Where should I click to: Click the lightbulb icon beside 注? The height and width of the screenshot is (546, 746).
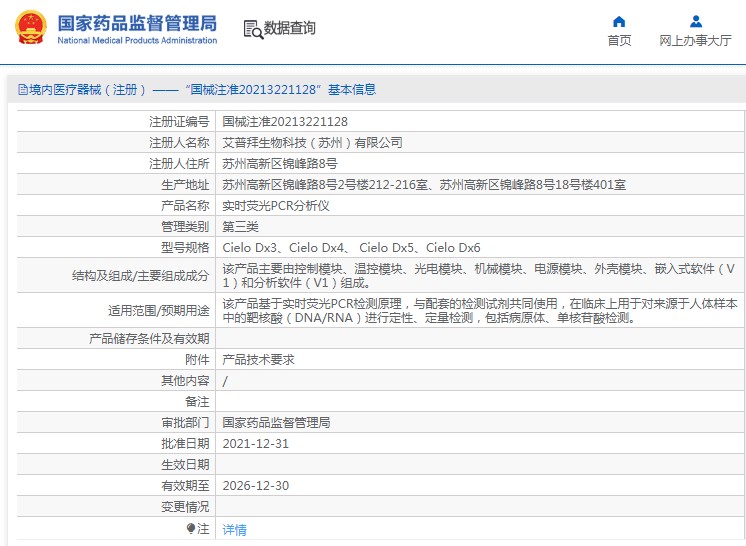(190, 528)
